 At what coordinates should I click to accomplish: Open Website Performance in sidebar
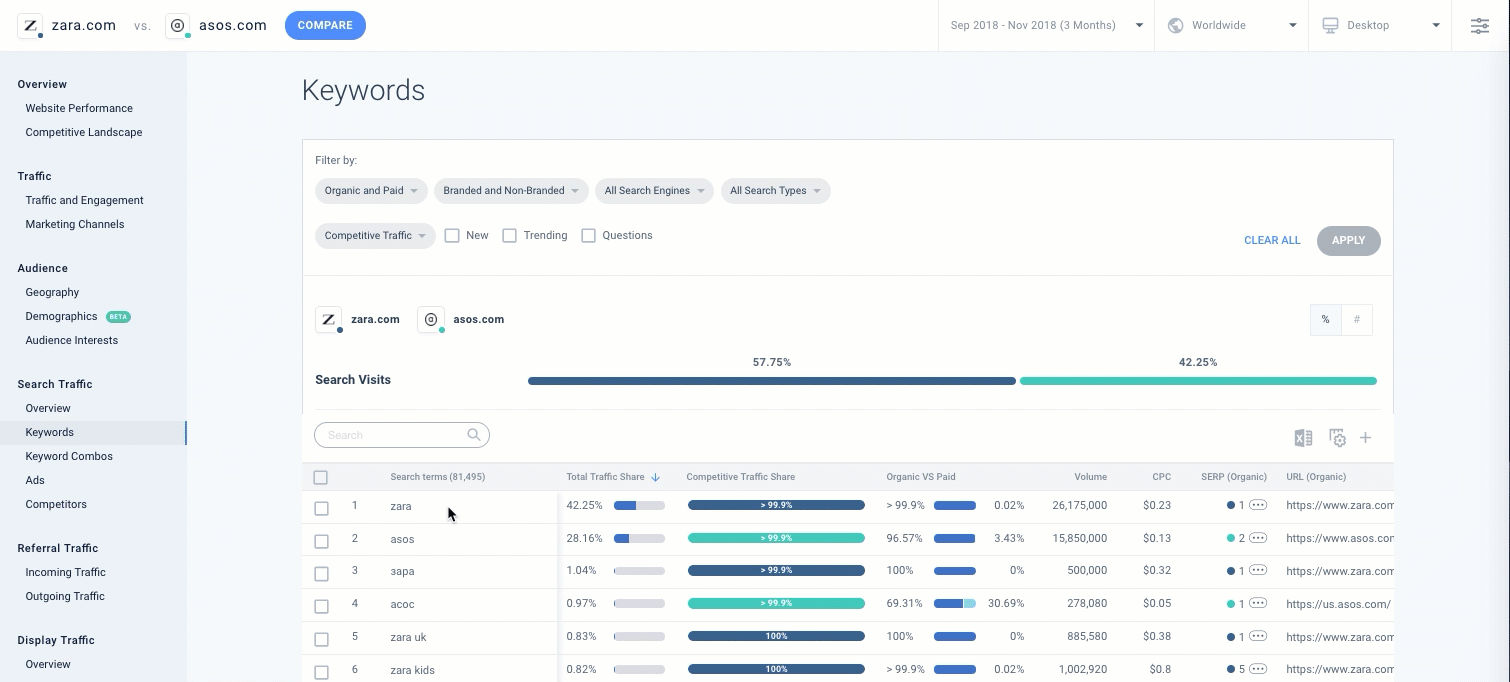[x=79, y=108]
